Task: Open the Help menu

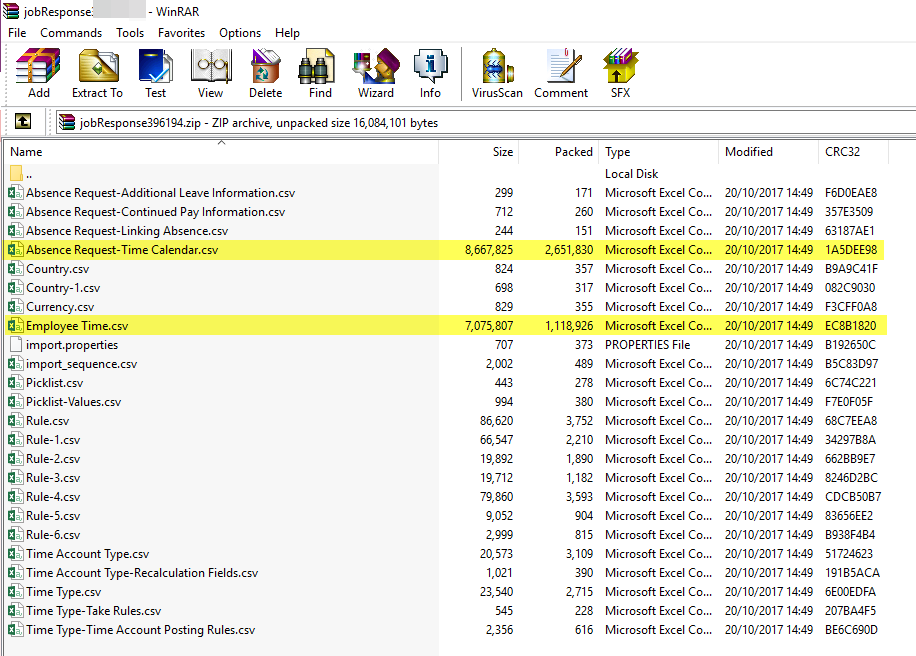Action: coord(287,33)
